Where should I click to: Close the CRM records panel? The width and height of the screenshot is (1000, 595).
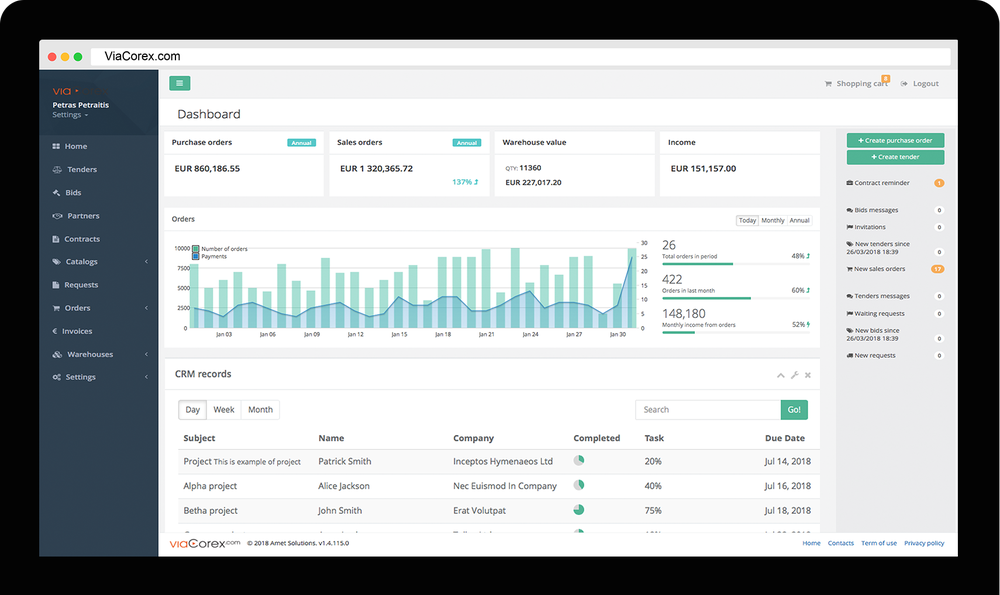(808, 376)
